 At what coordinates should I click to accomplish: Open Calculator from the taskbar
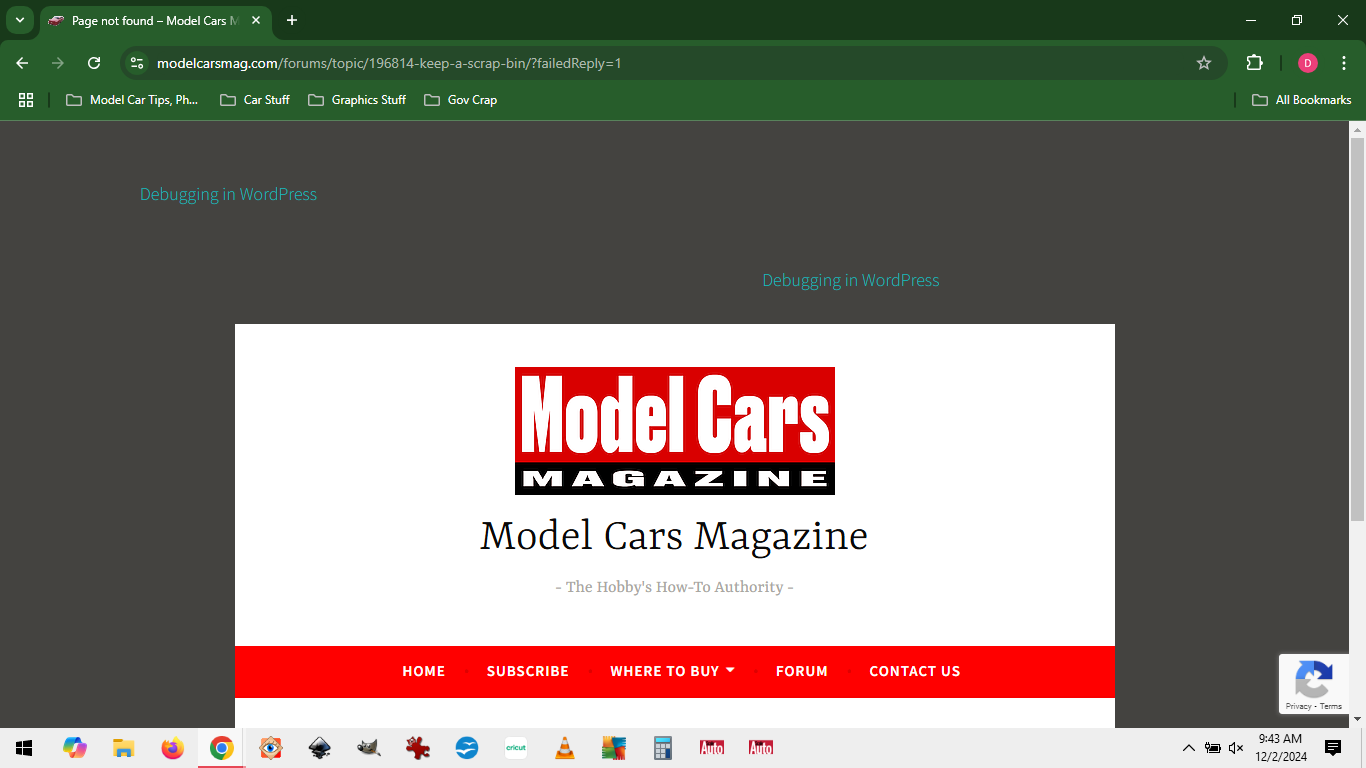pyautogui.click(x=662, y=748)
